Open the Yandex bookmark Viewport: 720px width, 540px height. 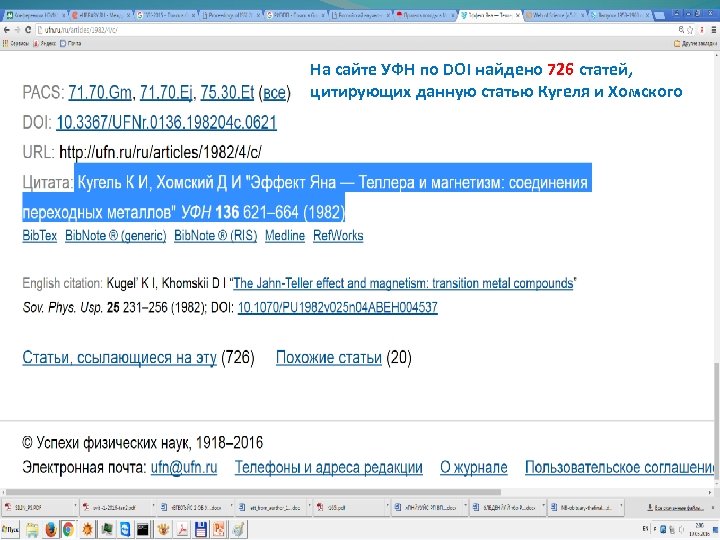click(45, 43)
